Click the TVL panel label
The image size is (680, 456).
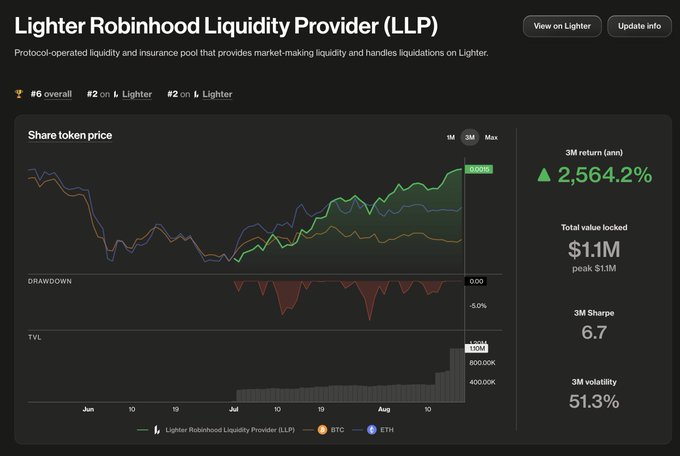pyautogui.click(x=35, y=337)
